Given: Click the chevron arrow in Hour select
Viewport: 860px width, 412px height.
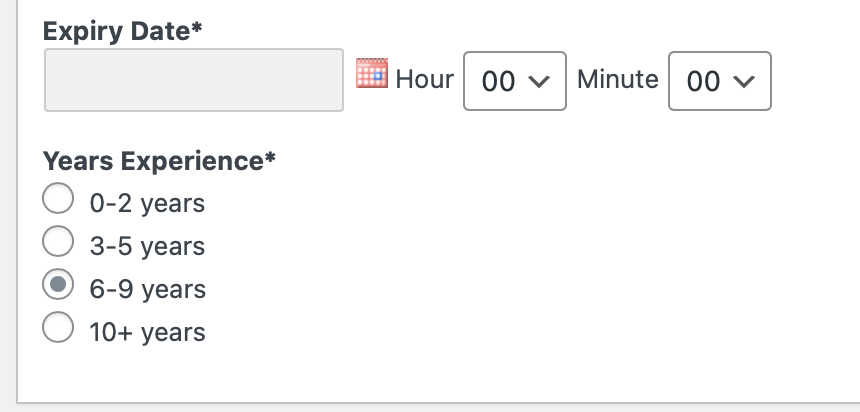Looking at the screenshot, I should click(539, 81).
